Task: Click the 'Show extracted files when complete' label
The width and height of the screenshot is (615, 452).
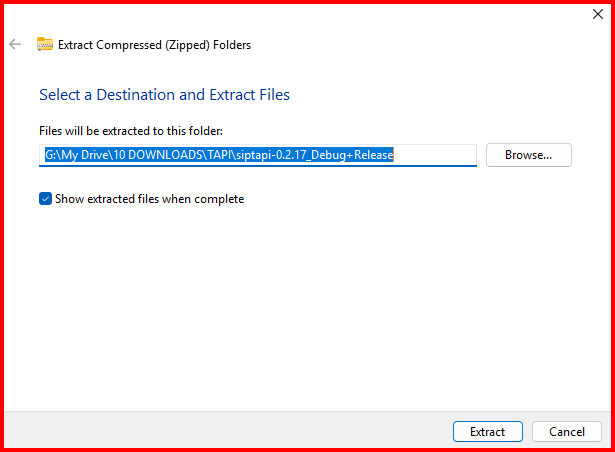Action: (x=149, y=199)
